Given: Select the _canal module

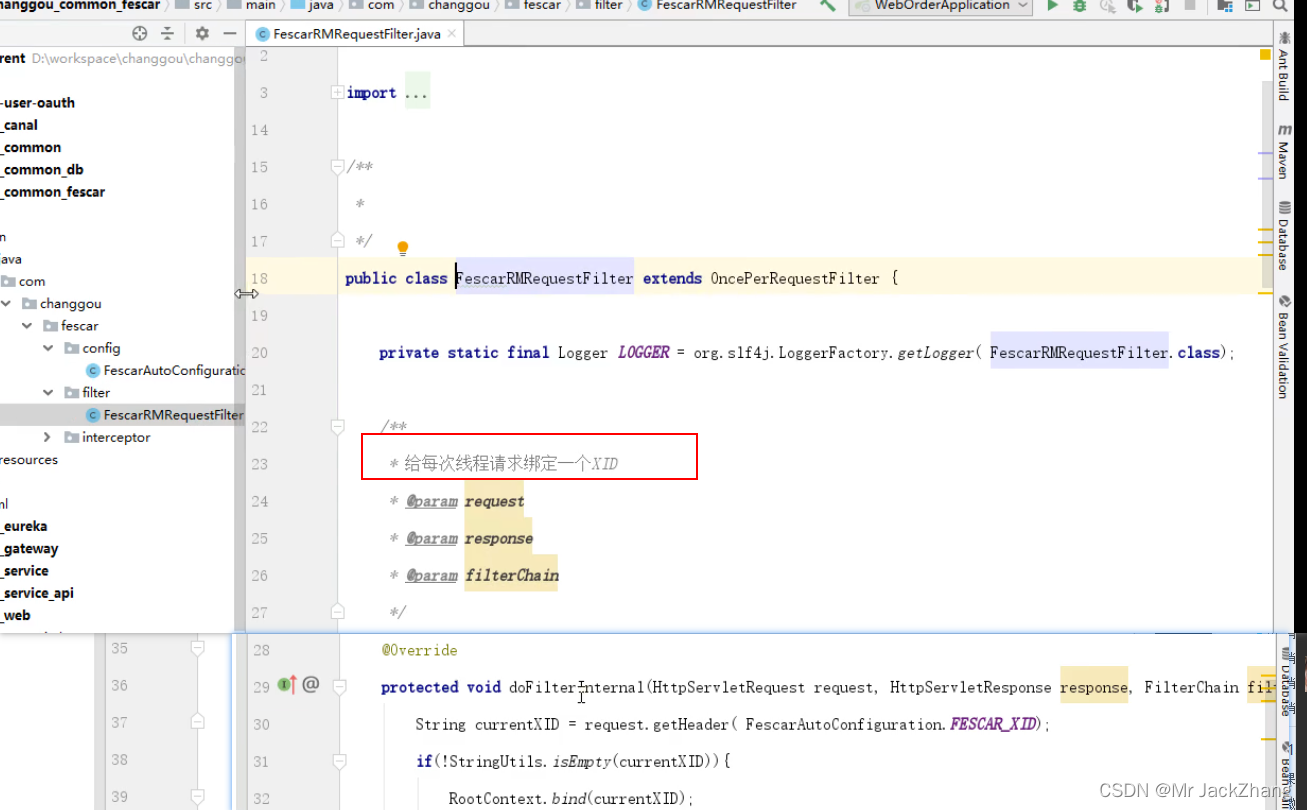Looking at the screenshot, I should [20, 125].
